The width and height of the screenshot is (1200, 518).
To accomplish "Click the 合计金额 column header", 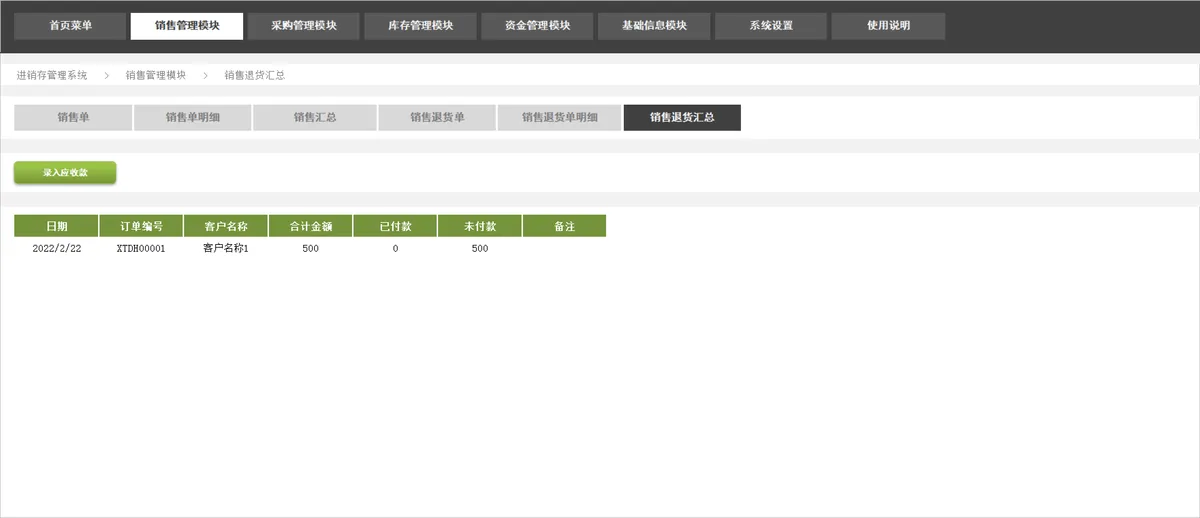I will [x=310, y=226].
